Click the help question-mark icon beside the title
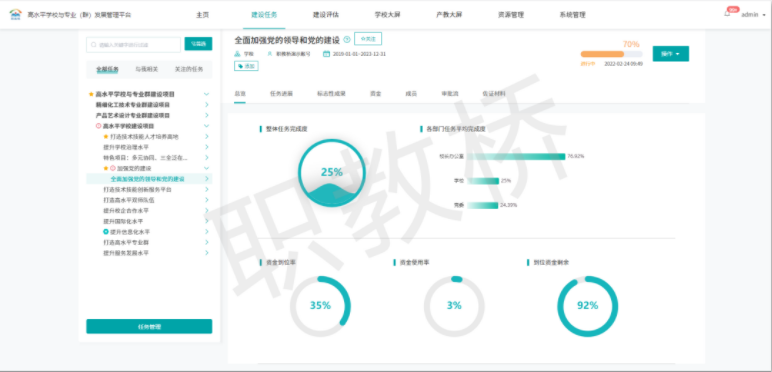 pyautogui.click(x=347, y=39)
